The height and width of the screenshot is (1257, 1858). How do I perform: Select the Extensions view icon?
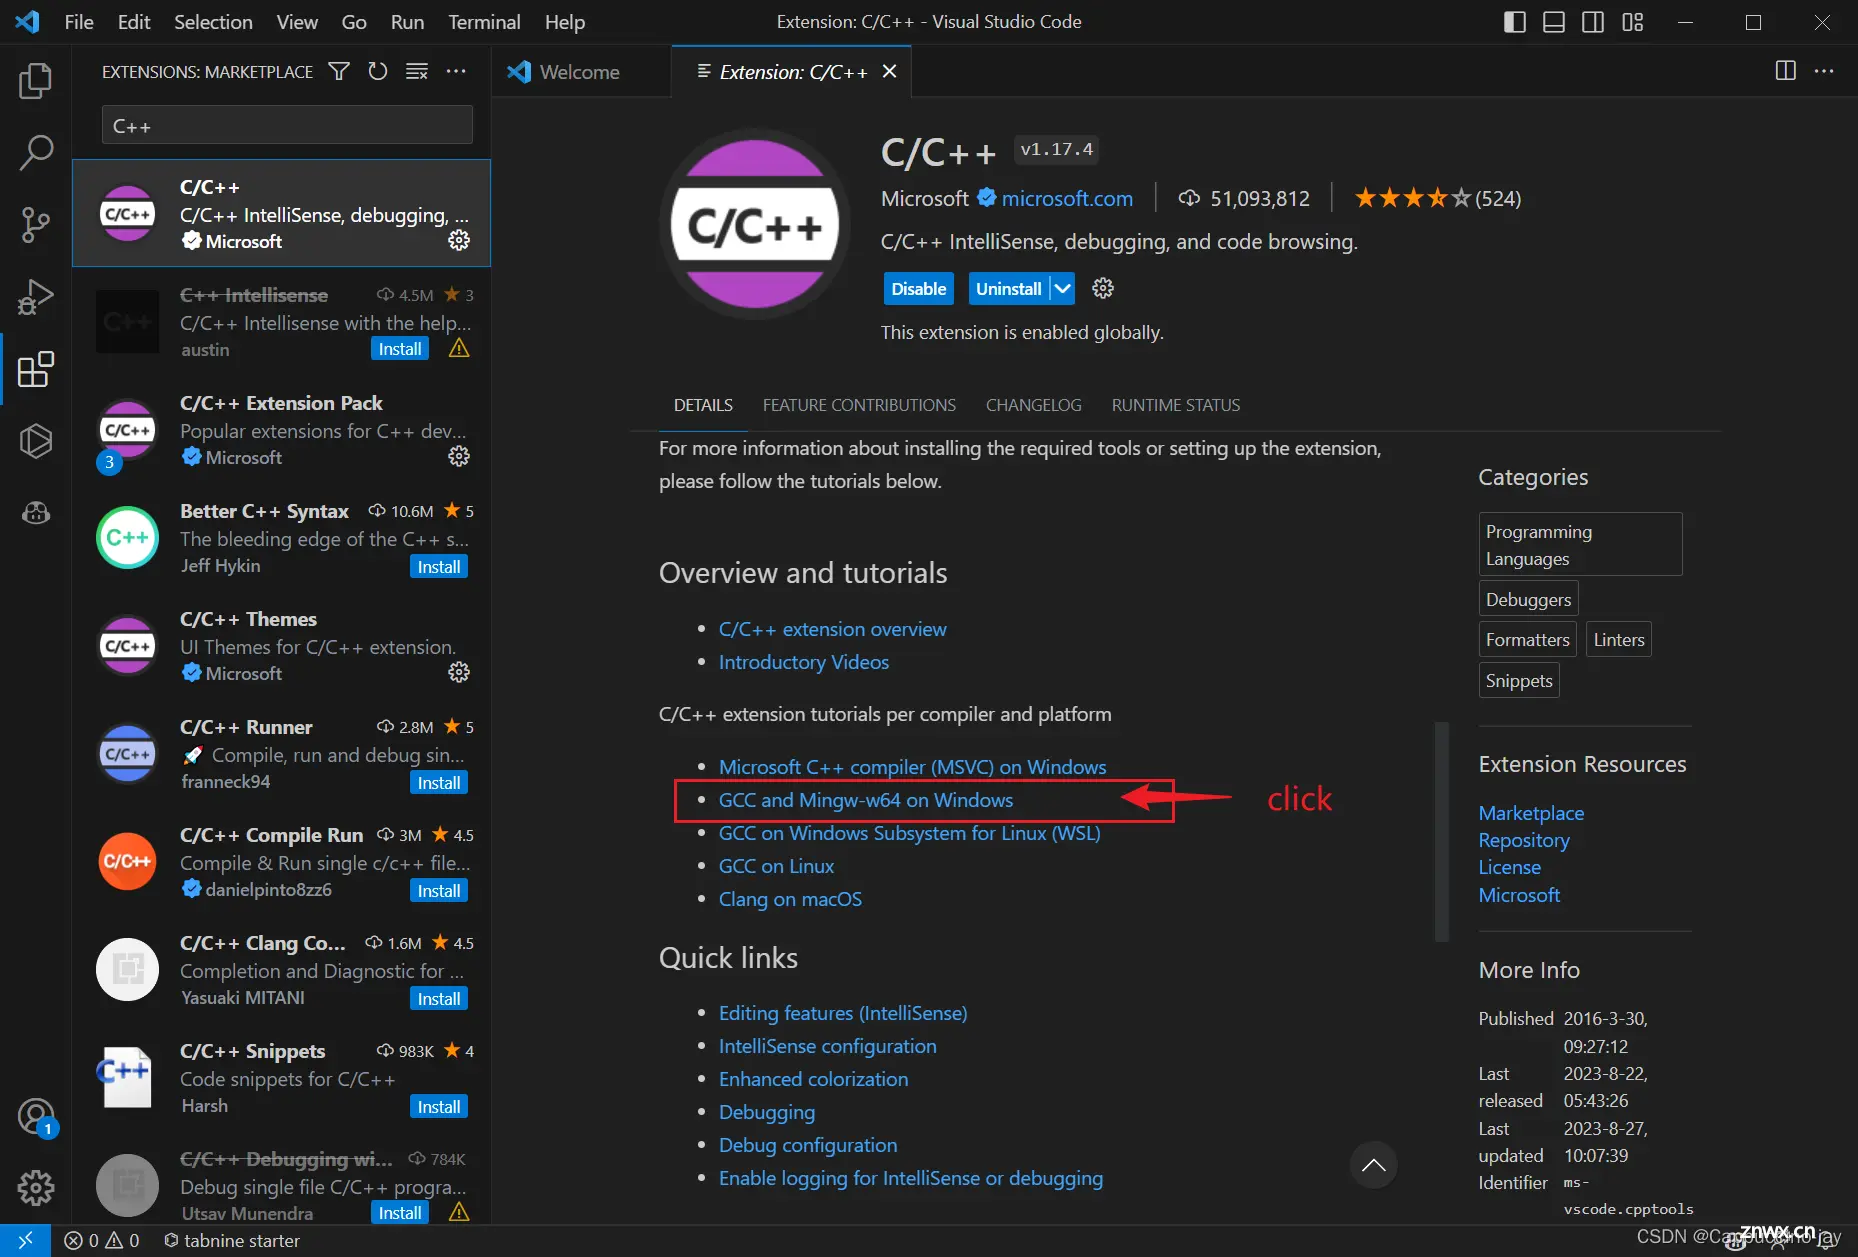36,369
